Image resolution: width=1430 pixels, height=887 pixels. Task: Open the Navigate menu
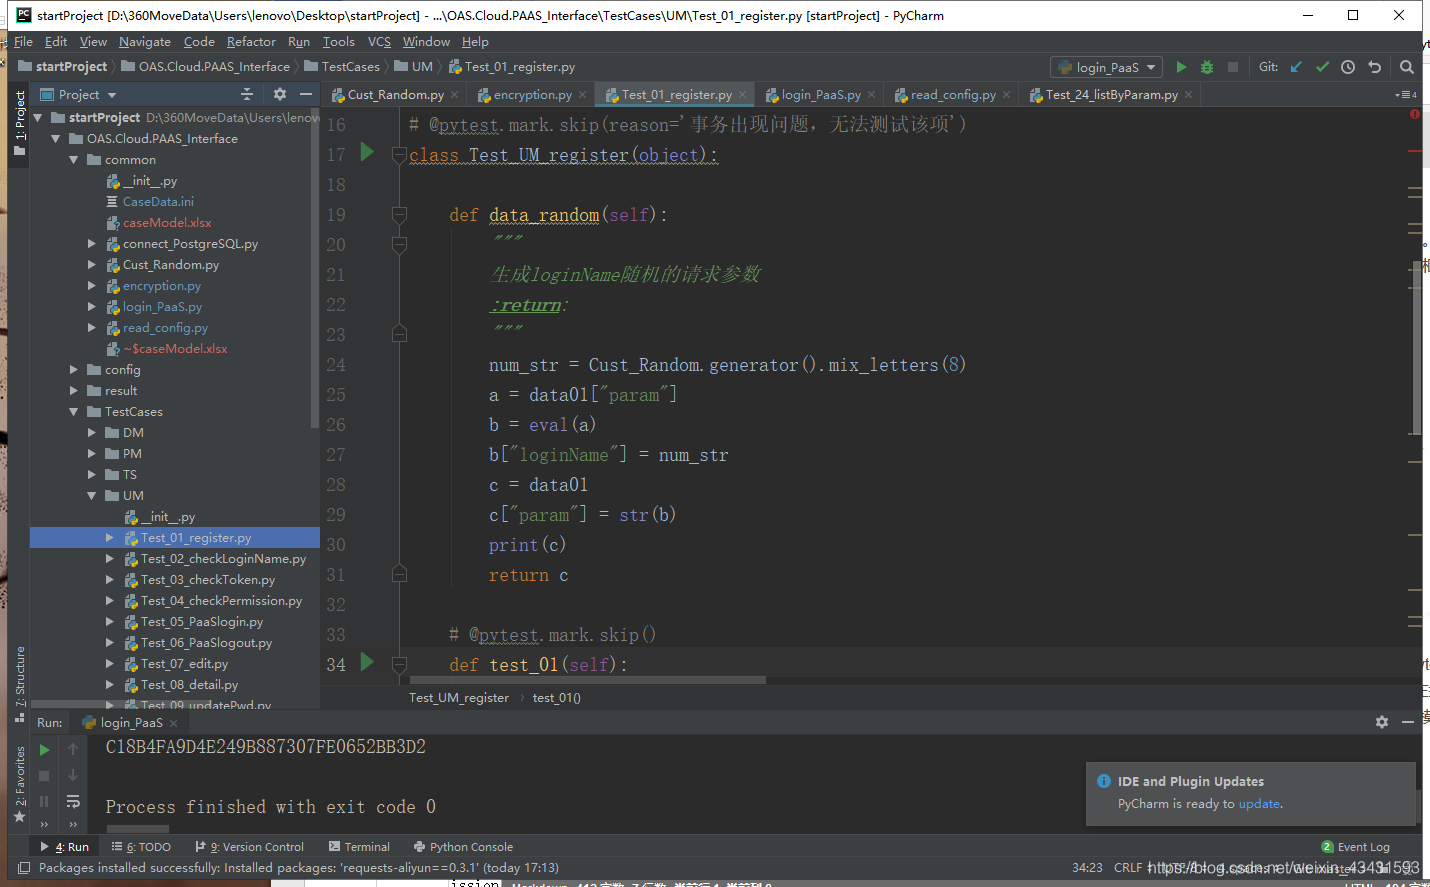pos(145,42)
